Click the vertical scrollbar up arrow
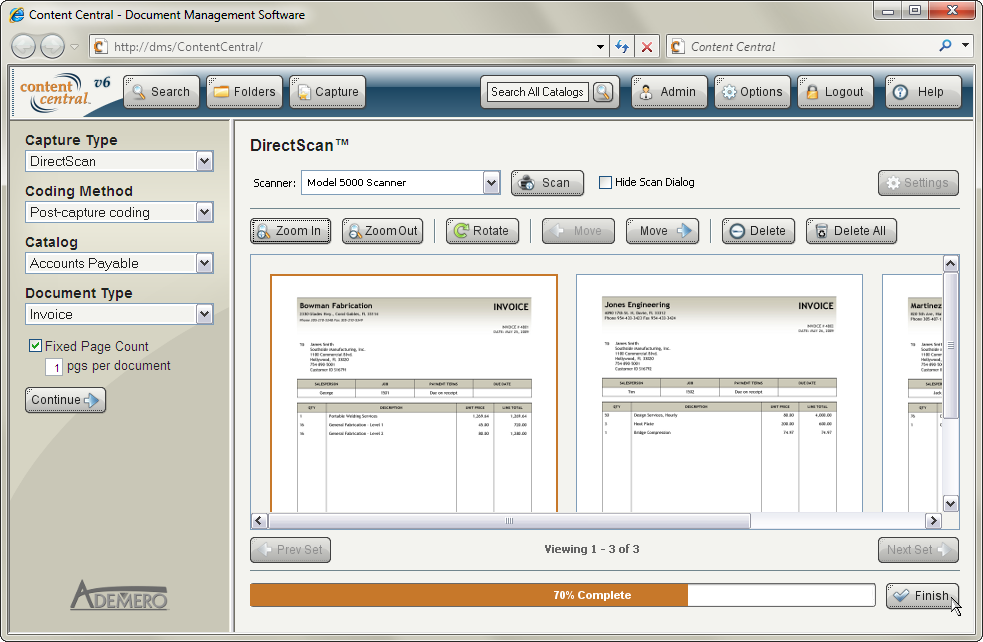The width and height of the screenshot is (983, 642). pos(950,263)
